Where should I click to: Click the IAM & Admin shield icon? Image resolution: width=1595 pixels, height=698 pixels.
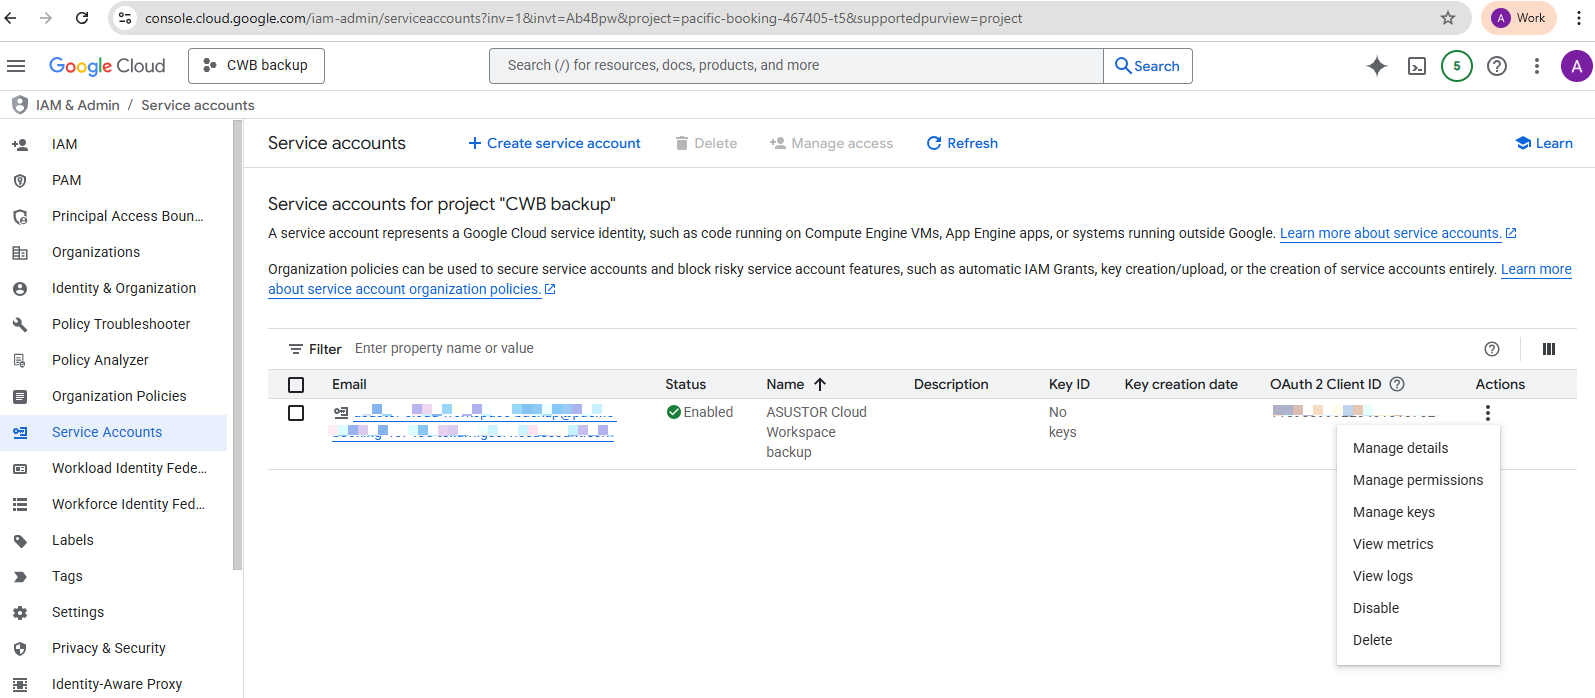tap(19, 105)
